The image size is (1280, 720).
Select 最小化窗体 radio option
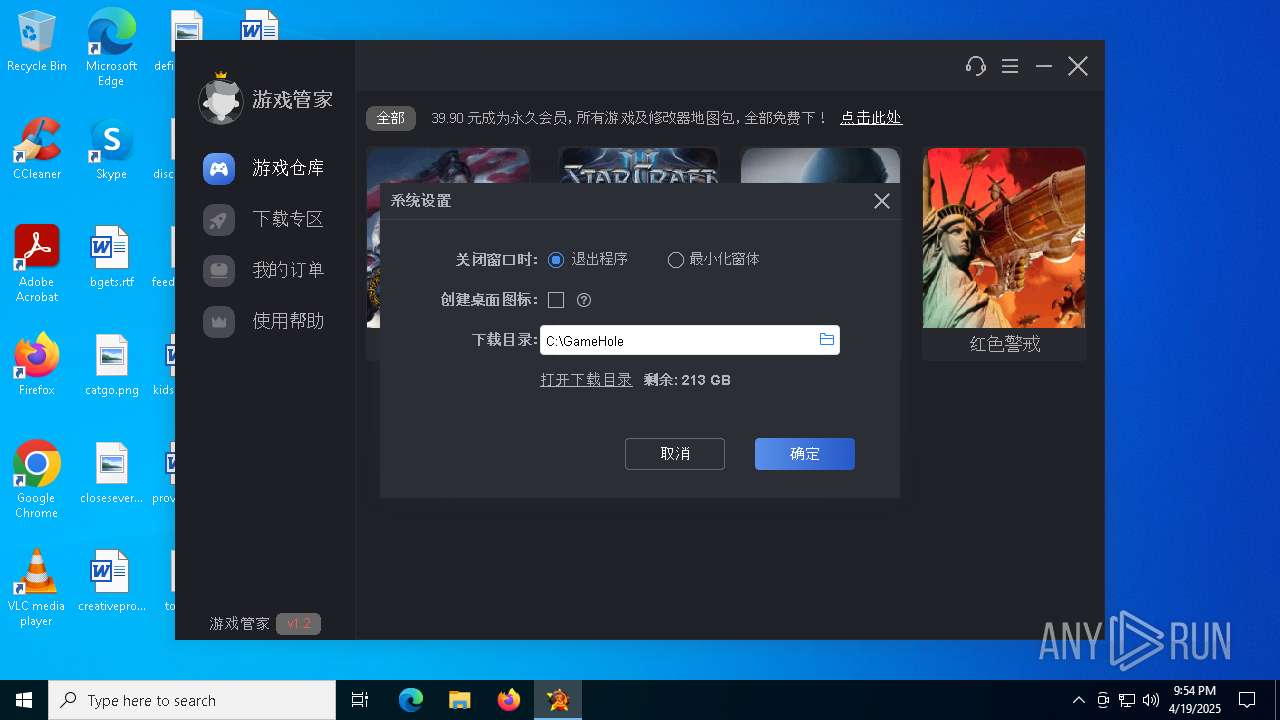click(x=676, y=260)
